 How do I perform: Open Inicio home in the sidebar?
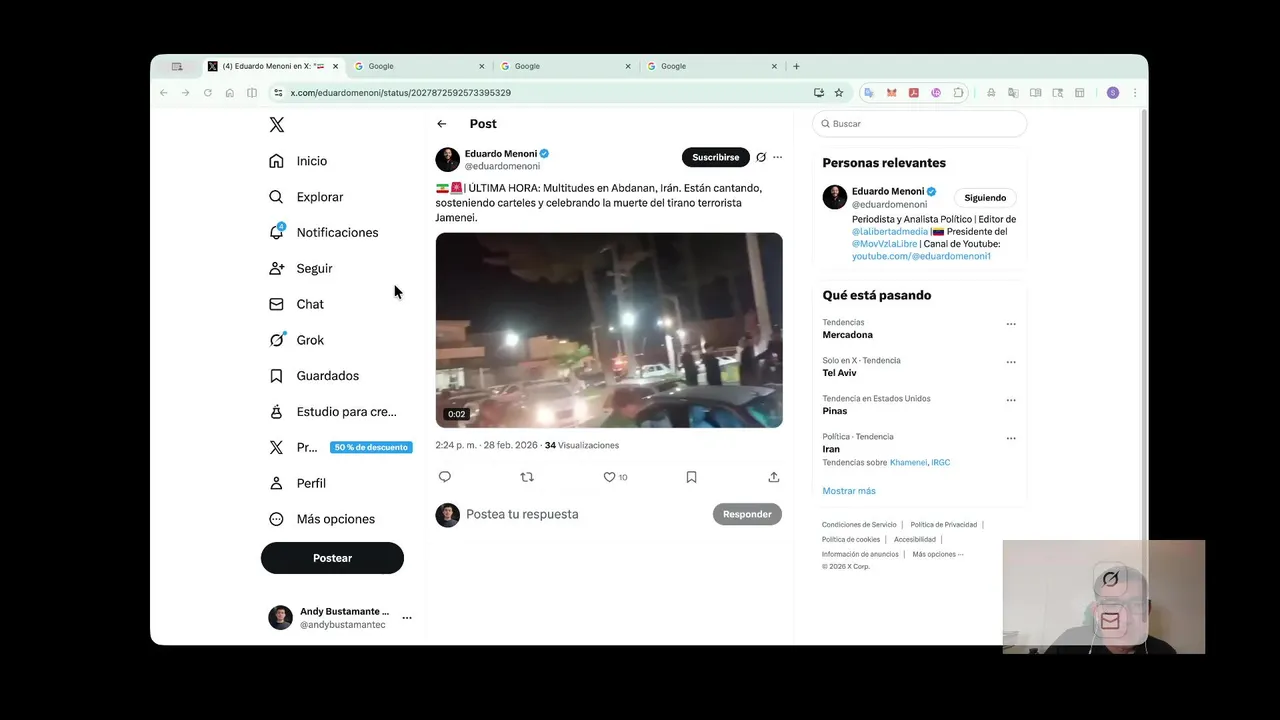(x=298, y=161)
